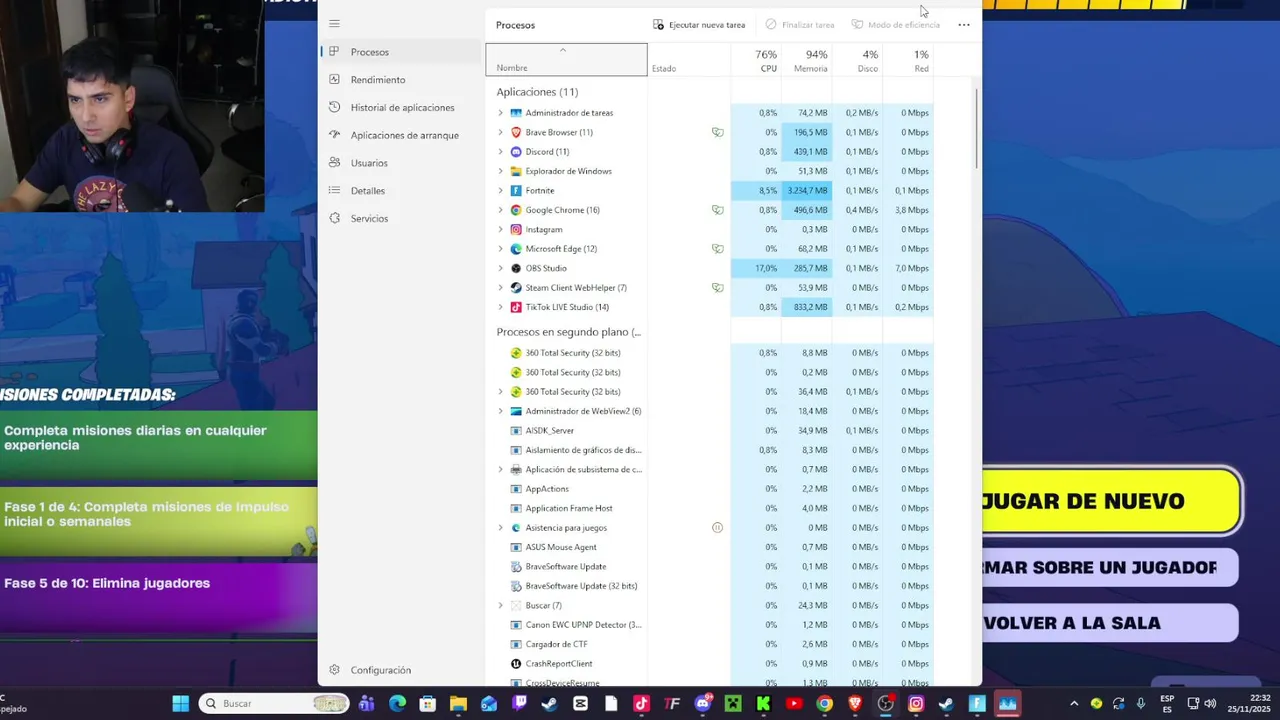Open the Windows Start menu
This screenshot has height=720, width=1280.
click(x=181, y=704)
